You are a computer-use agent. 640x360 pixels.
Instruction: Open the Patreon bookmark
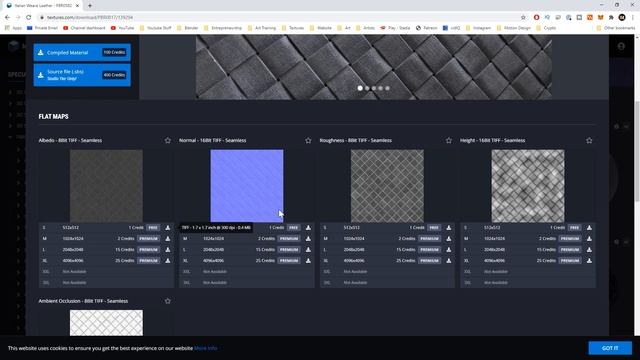click(x=426, y=28)
